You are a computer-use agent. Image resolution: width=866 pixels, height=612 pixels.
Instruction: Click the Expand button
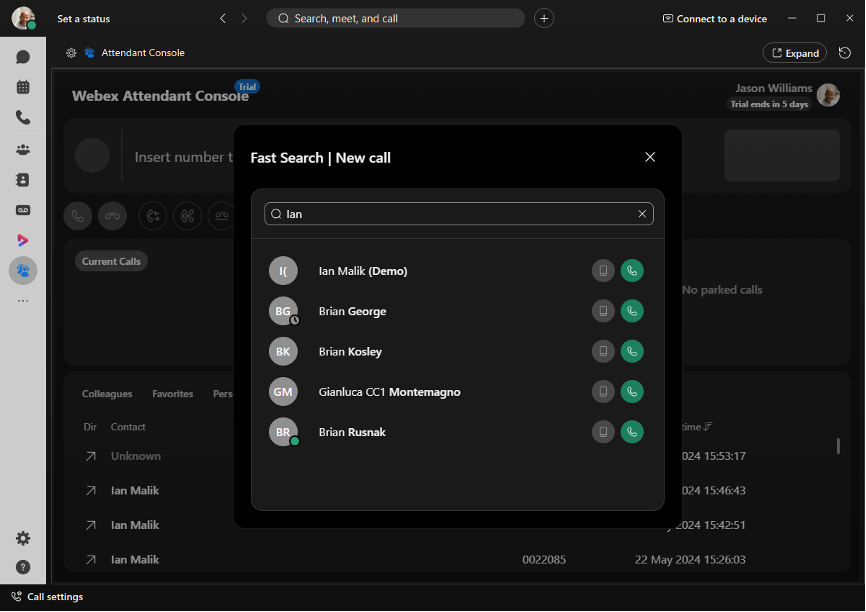click(795, 53)
